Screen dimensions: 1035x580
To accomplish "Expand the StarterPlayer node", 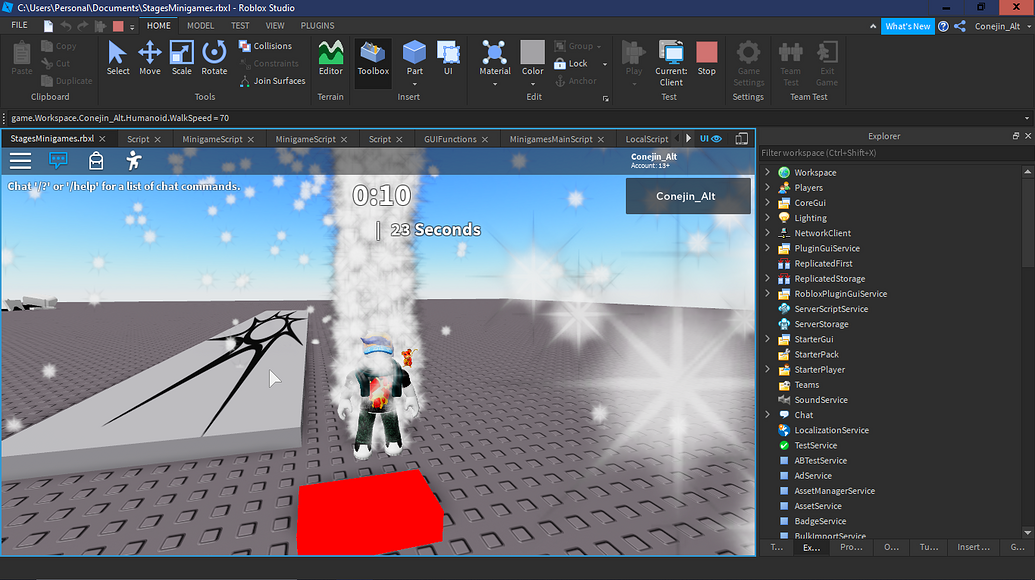I will [768, 370].
